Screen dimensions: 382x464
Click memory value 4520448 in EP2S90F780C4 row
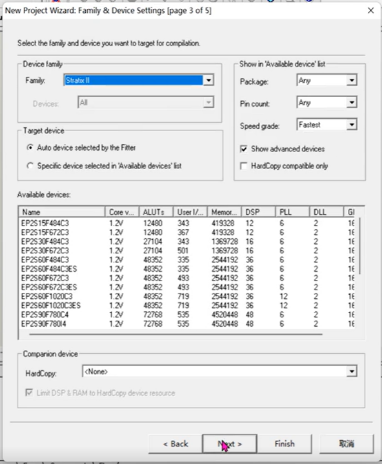tap(225, 315)
